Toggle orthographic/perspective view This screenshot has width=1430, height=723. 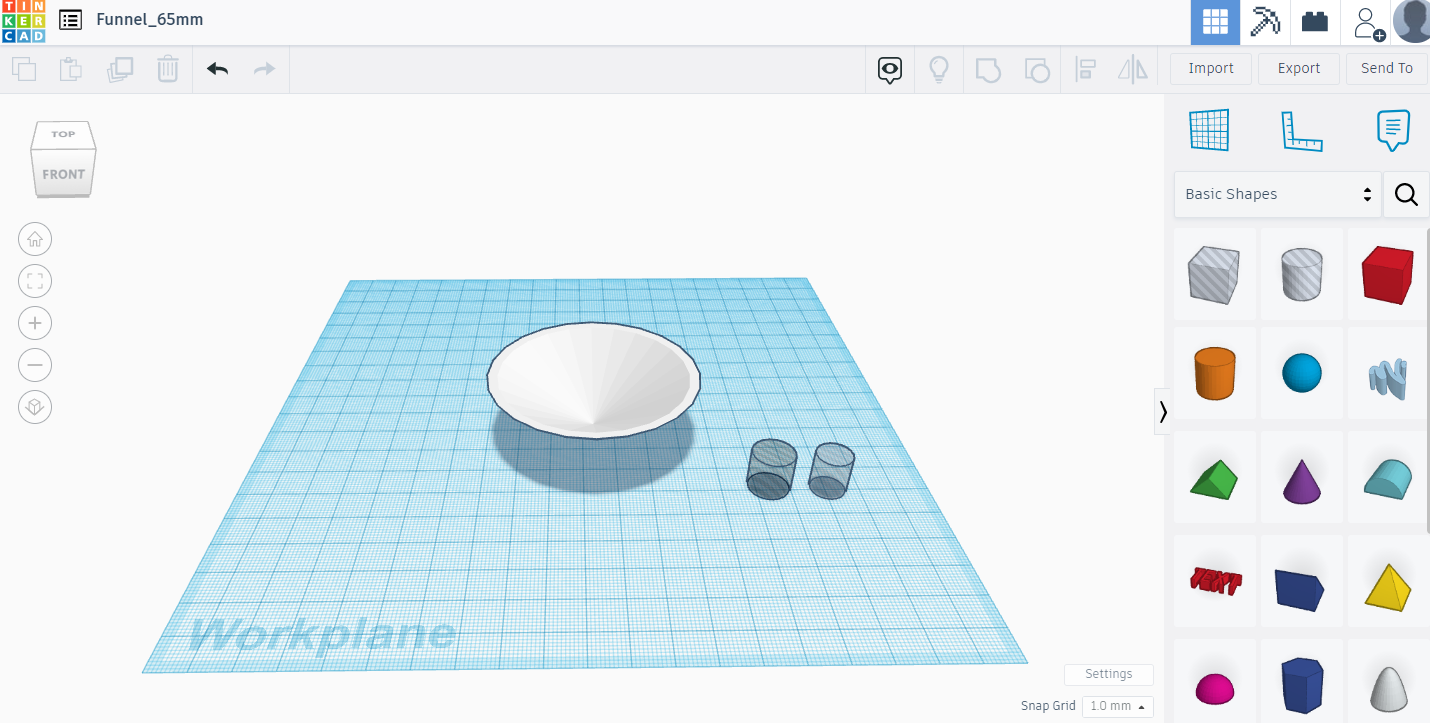point(35,407)
